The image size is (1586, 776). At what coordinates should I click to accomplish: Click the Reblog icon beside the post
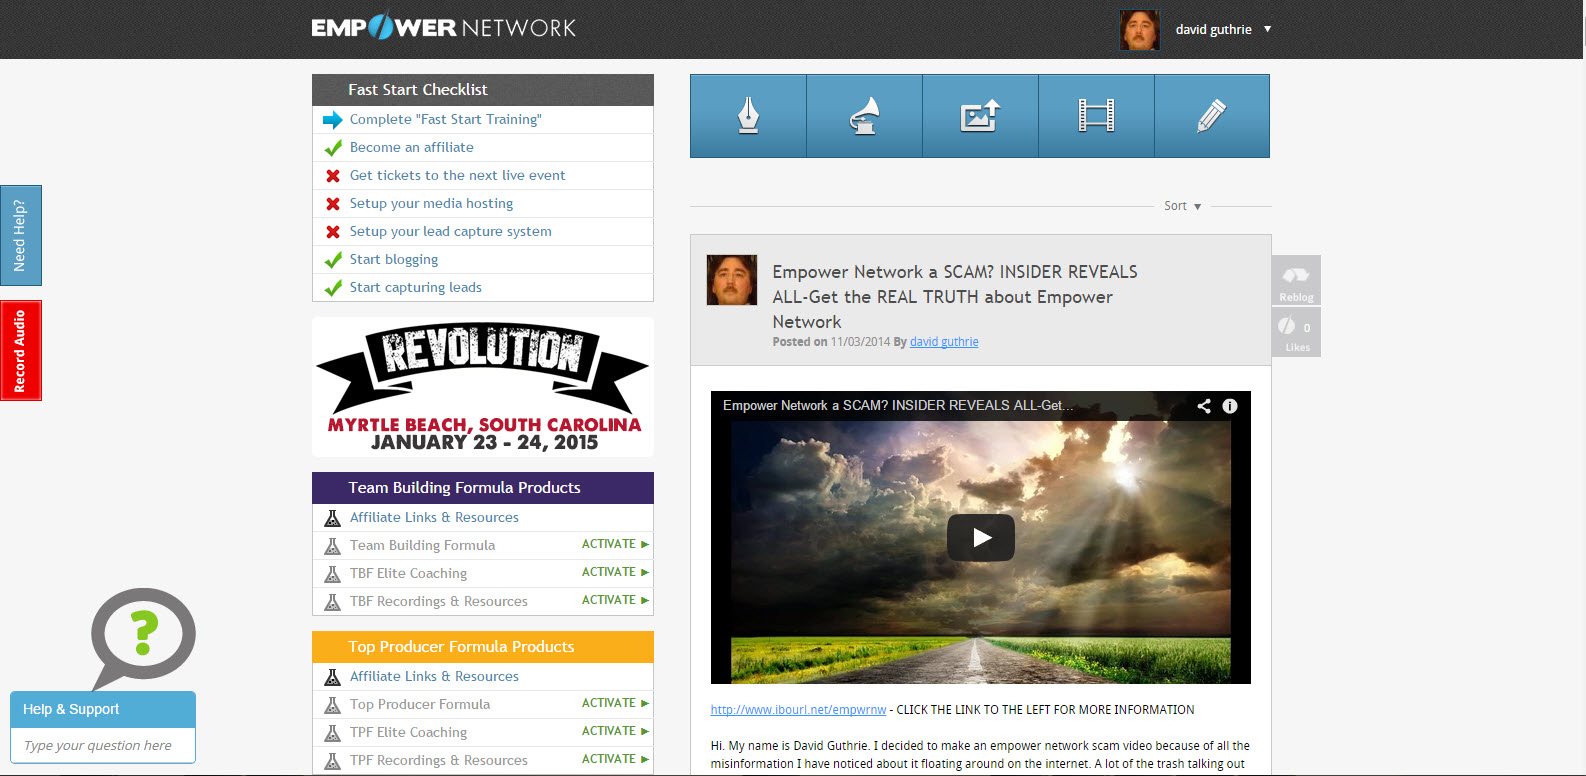tap(1296, 280)
